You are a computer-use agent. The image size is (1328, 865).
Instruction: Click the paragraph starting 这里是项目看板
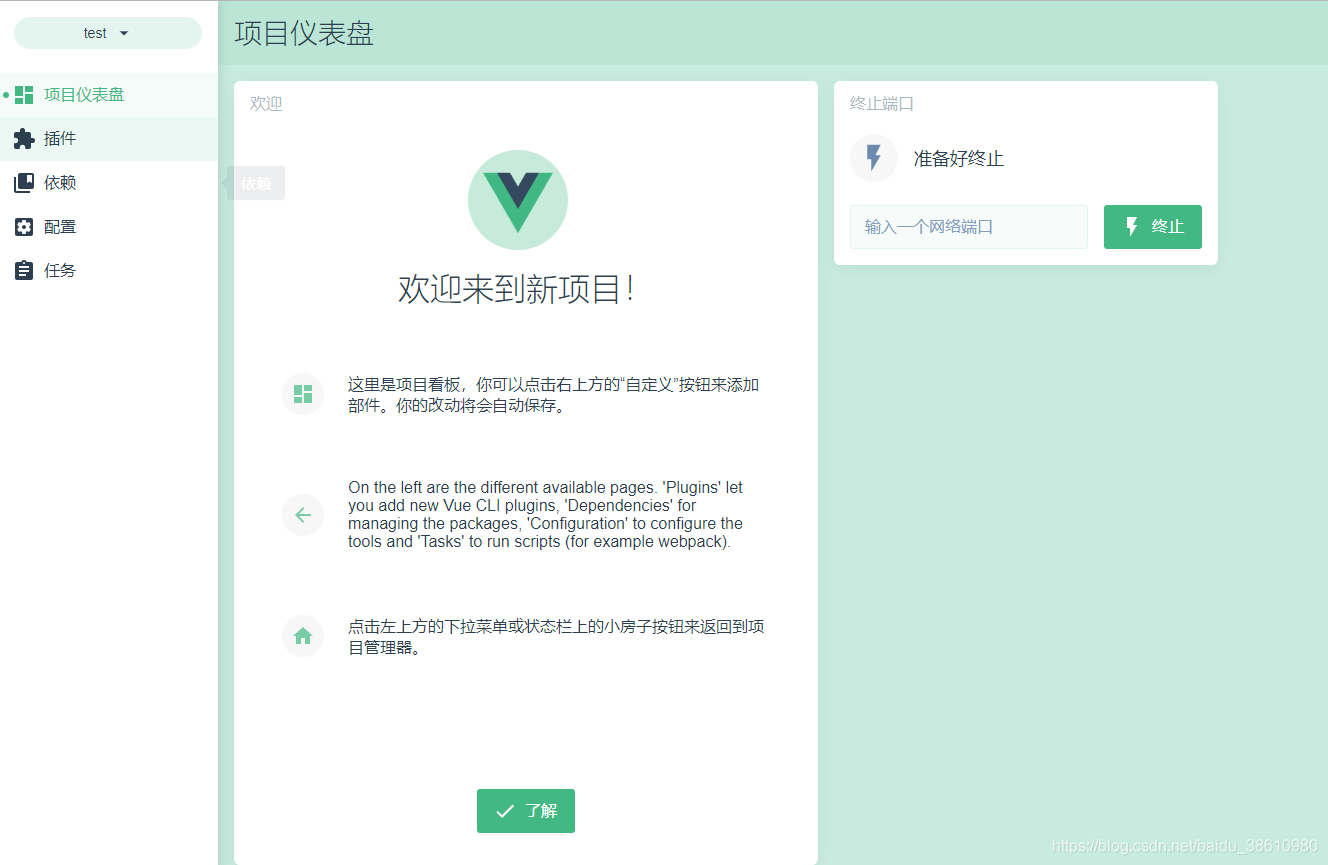(x=554, y=395)
